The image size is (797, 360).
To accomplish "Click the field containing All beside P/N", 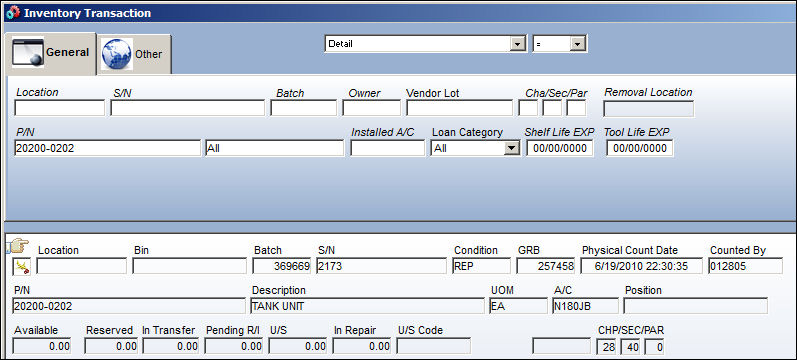I will 274,148.
